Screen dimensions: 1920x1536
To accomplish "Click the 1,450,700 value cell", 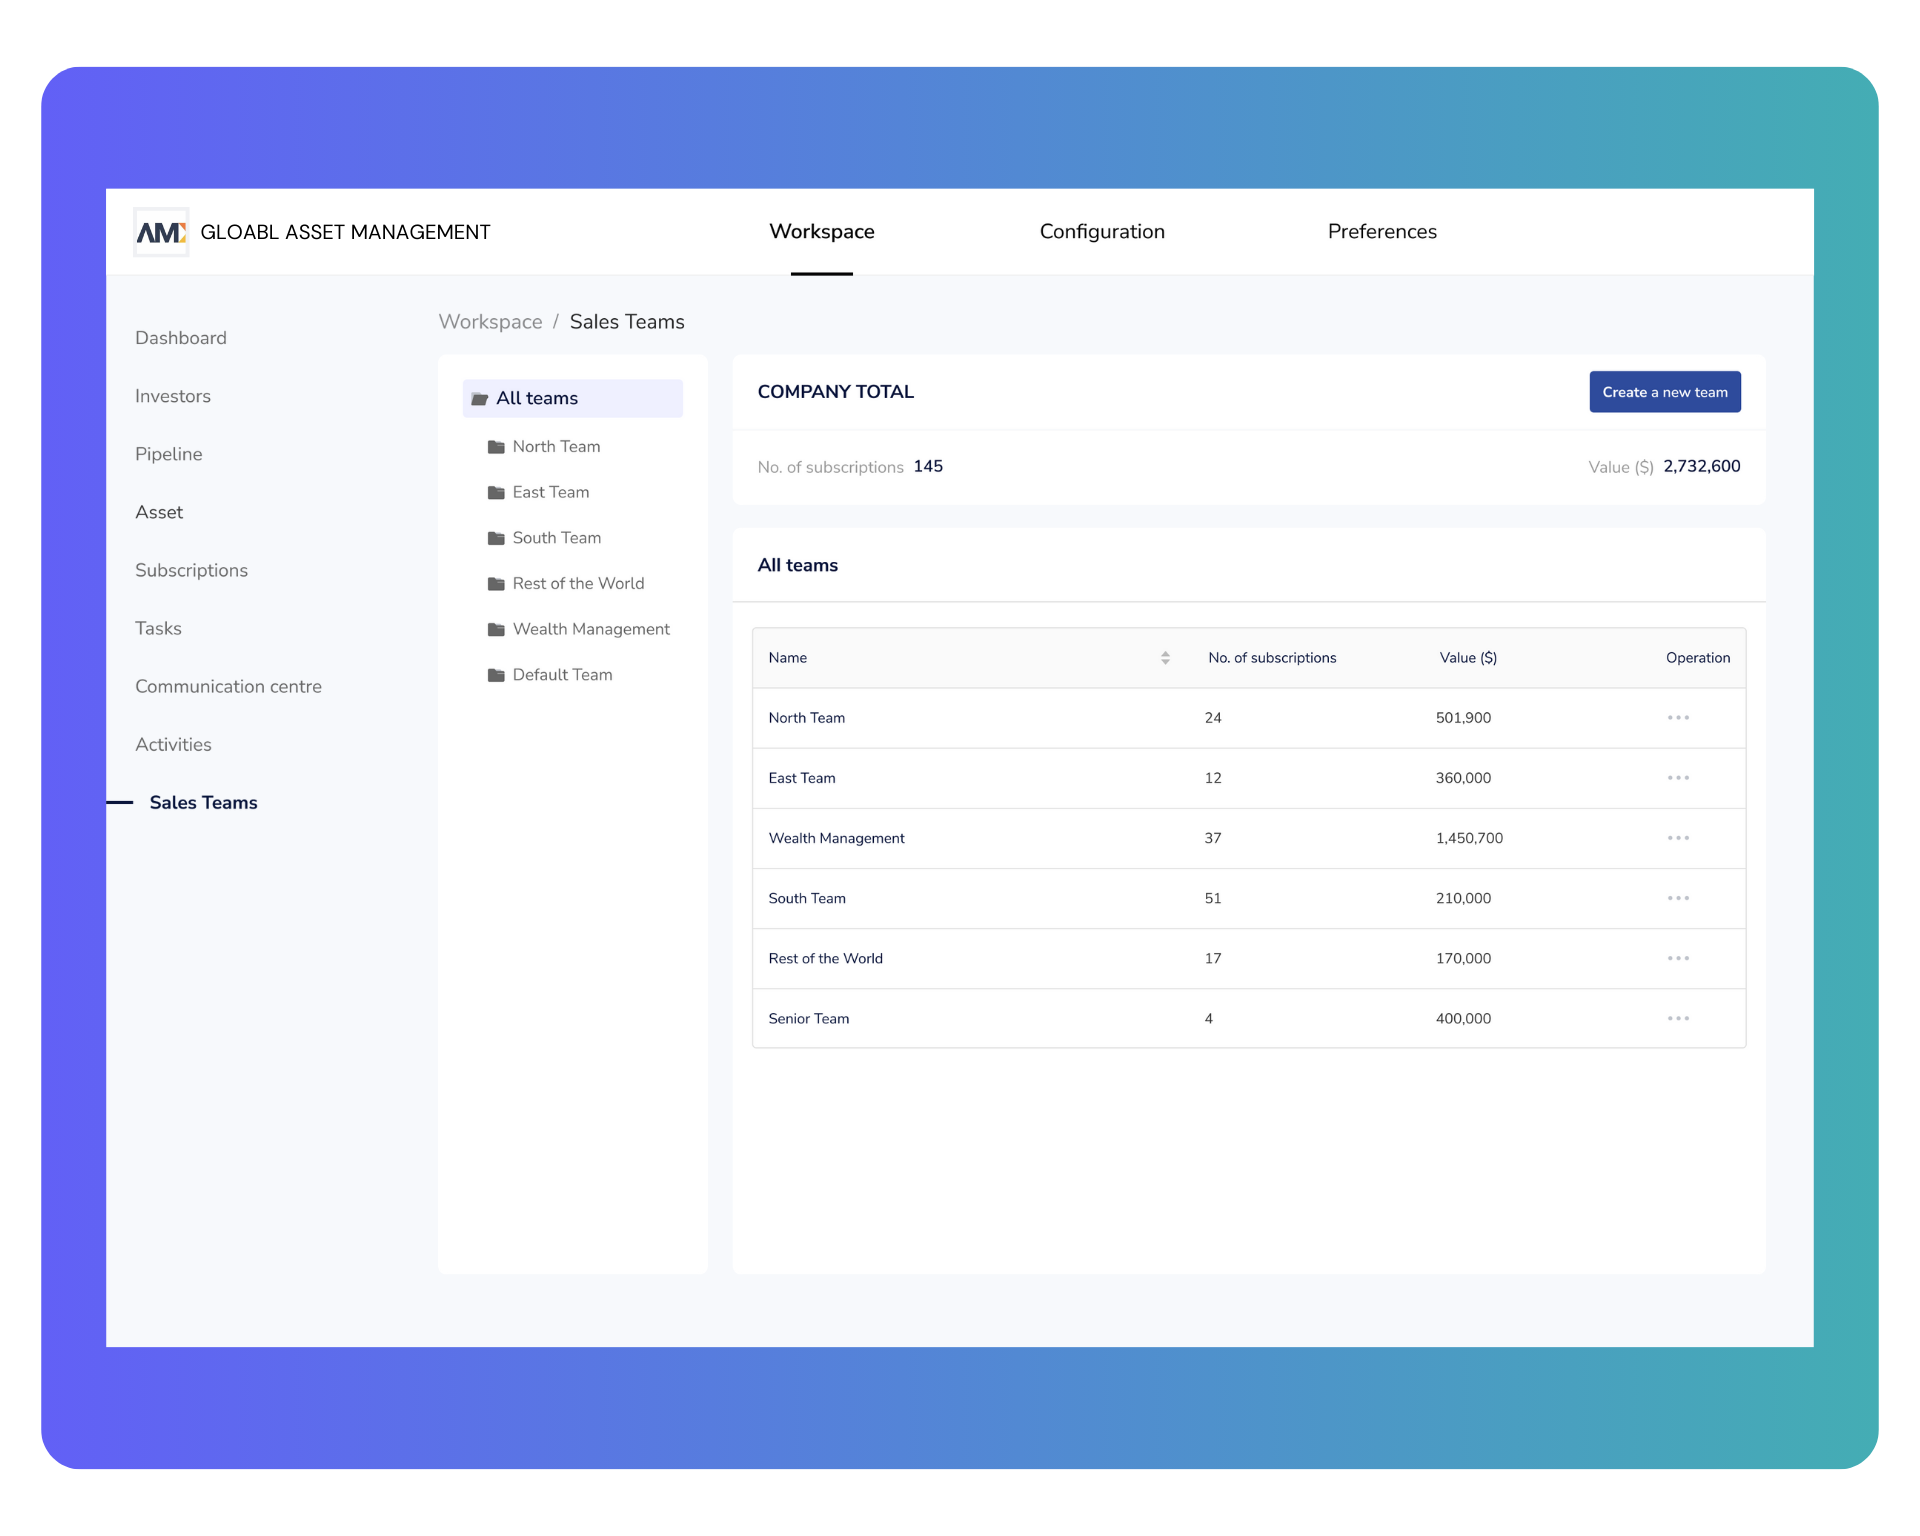I will click(1469, 838).
